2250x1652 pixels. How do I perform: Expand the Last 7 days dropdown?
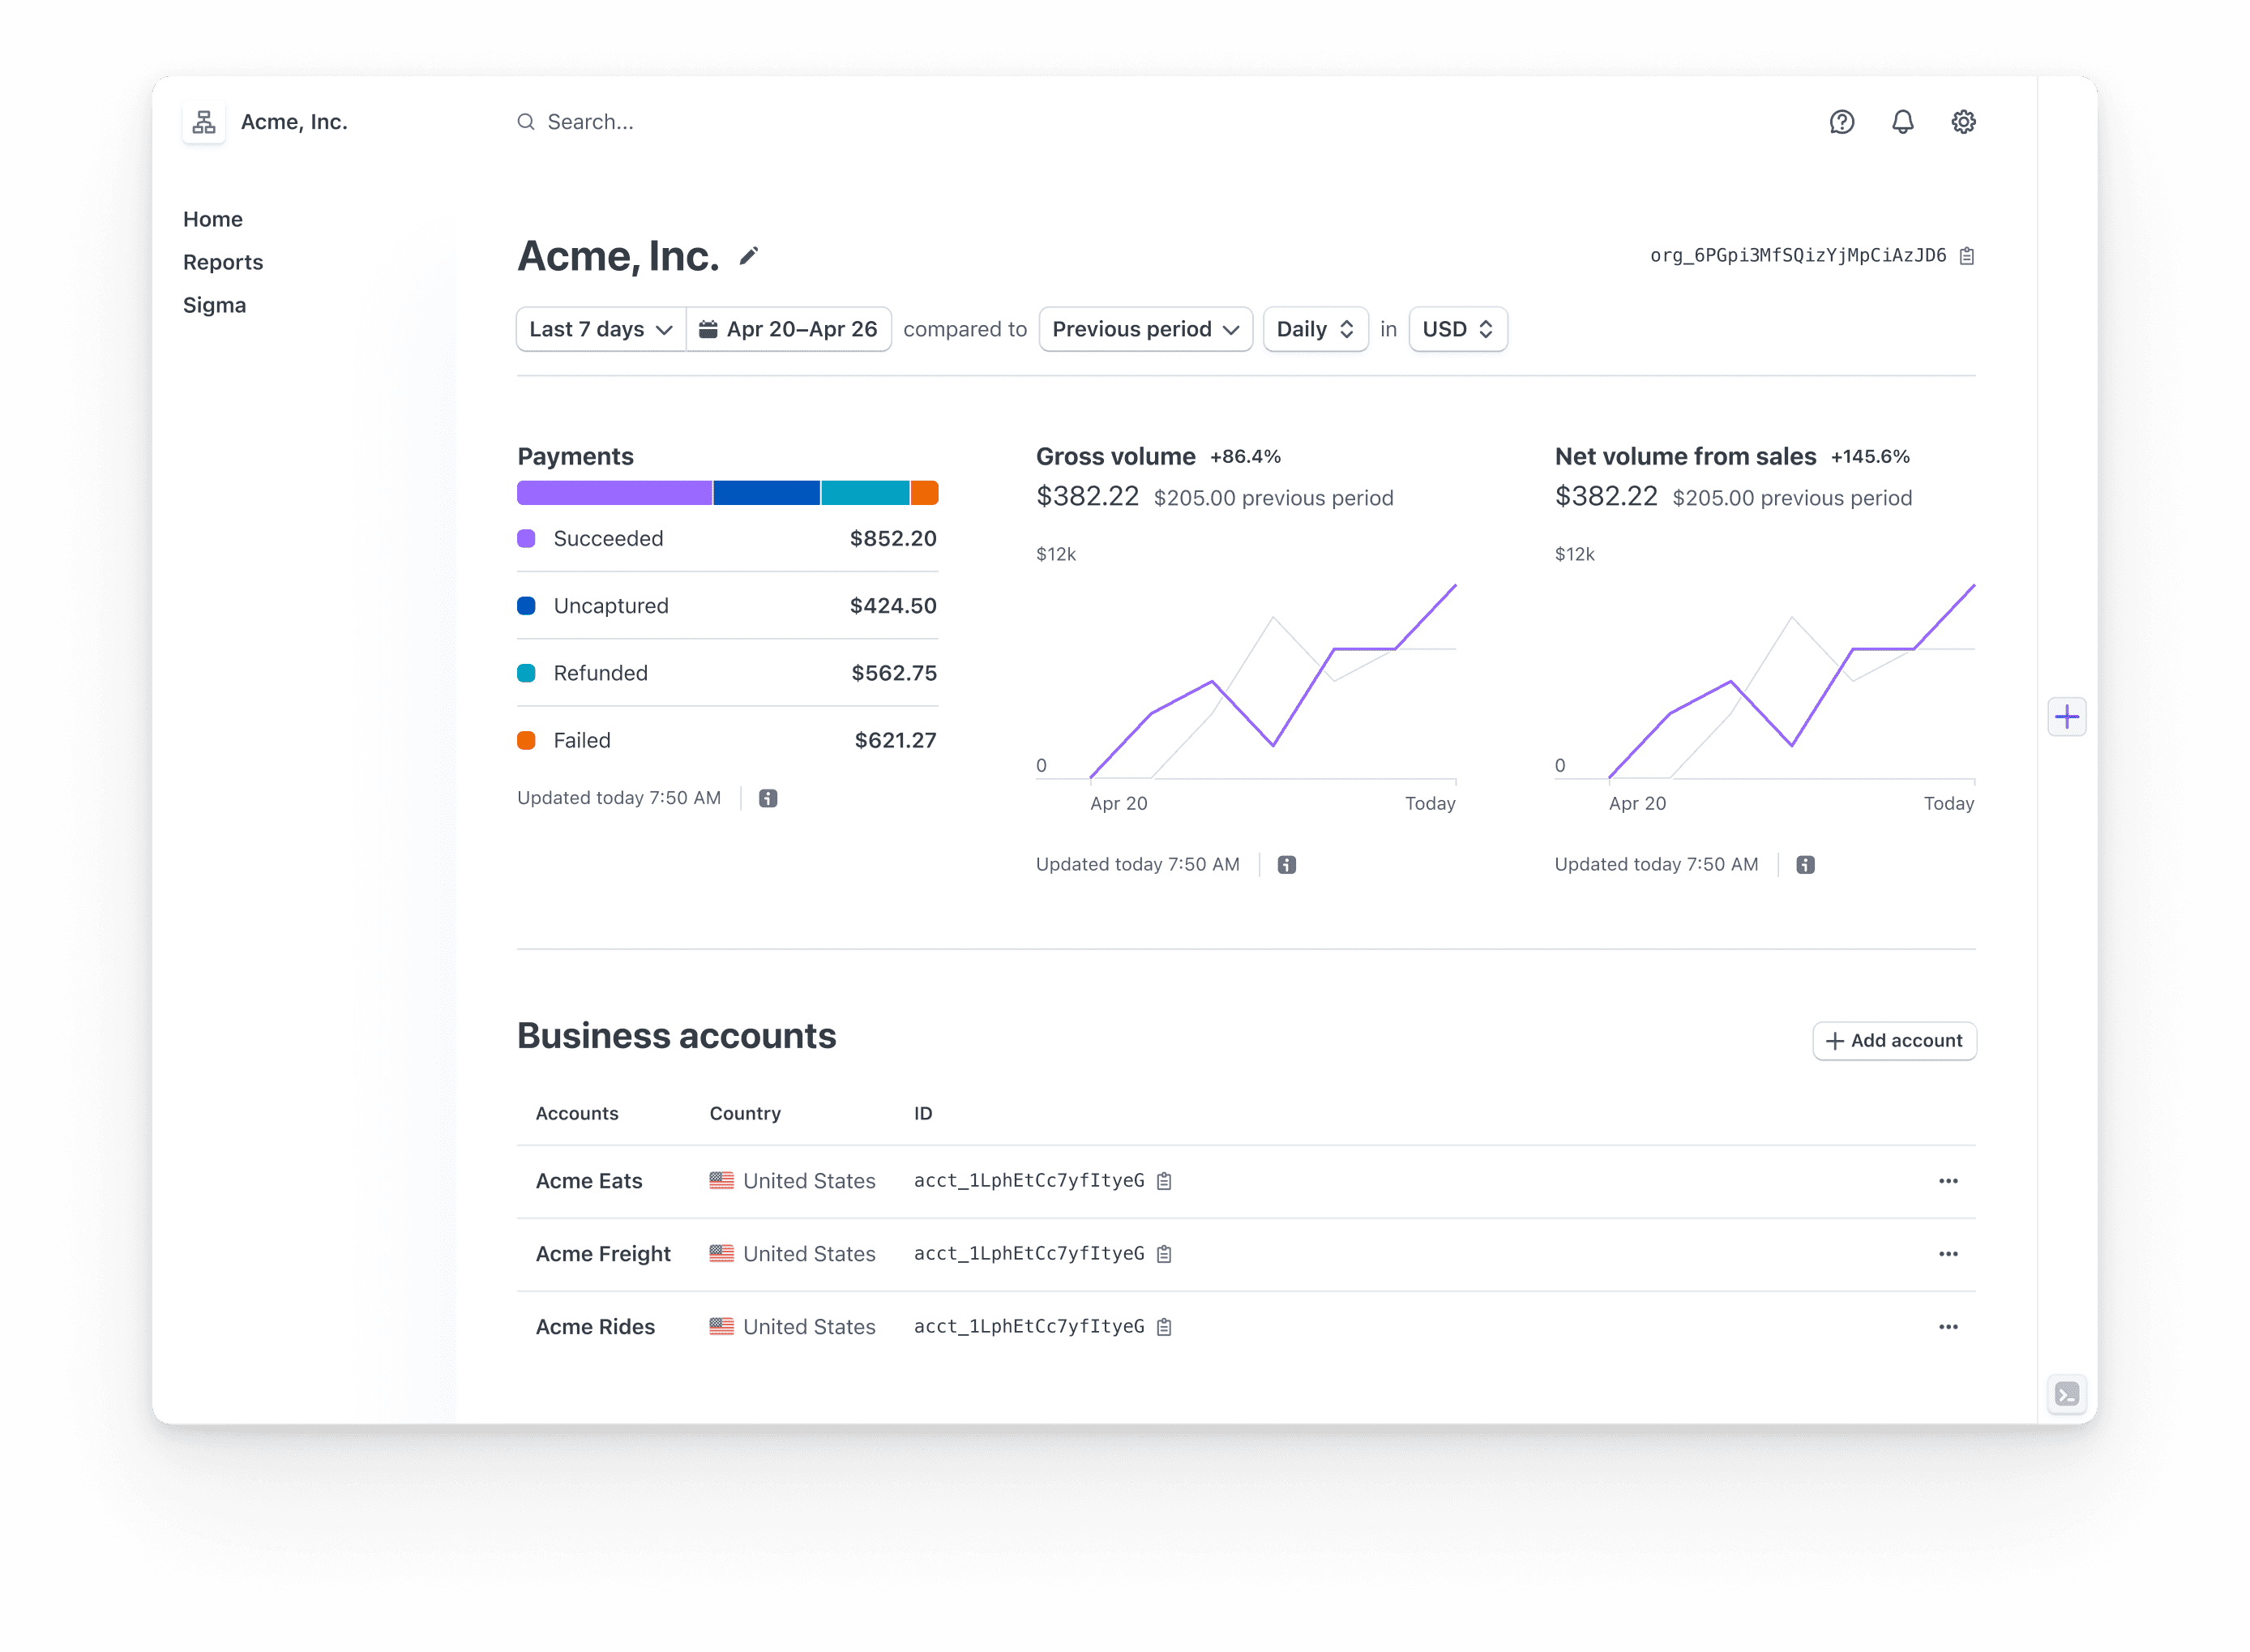pos(600,329)
